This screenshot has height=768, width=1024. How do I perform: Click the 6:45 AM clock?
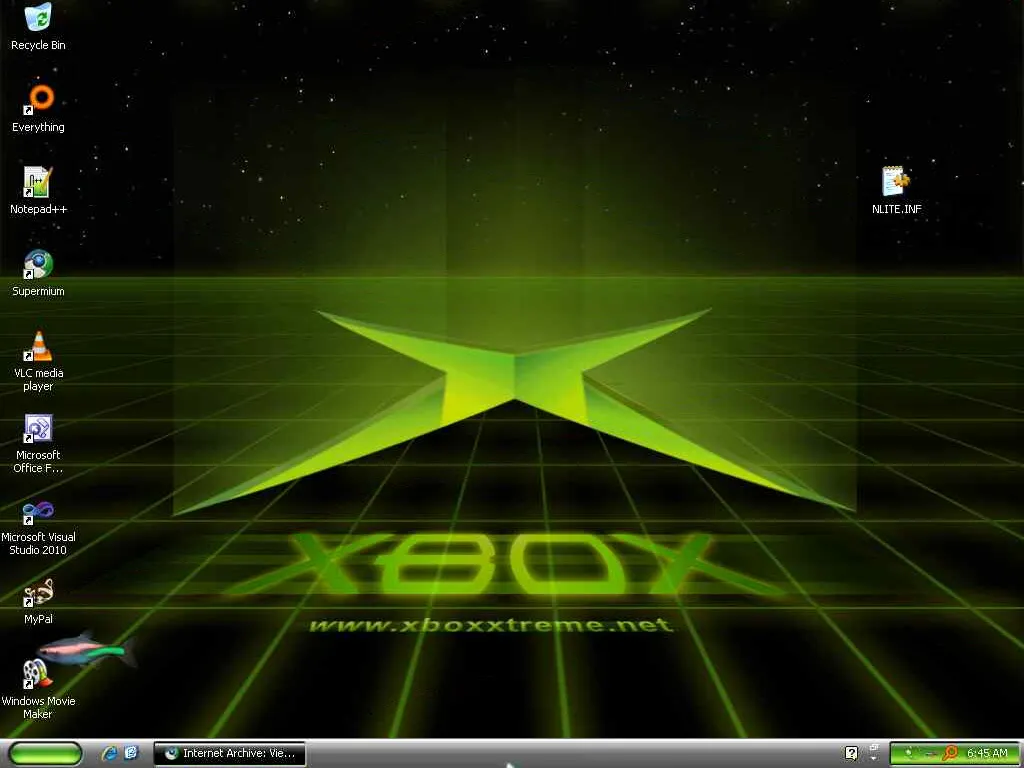[x=987, y=753]
